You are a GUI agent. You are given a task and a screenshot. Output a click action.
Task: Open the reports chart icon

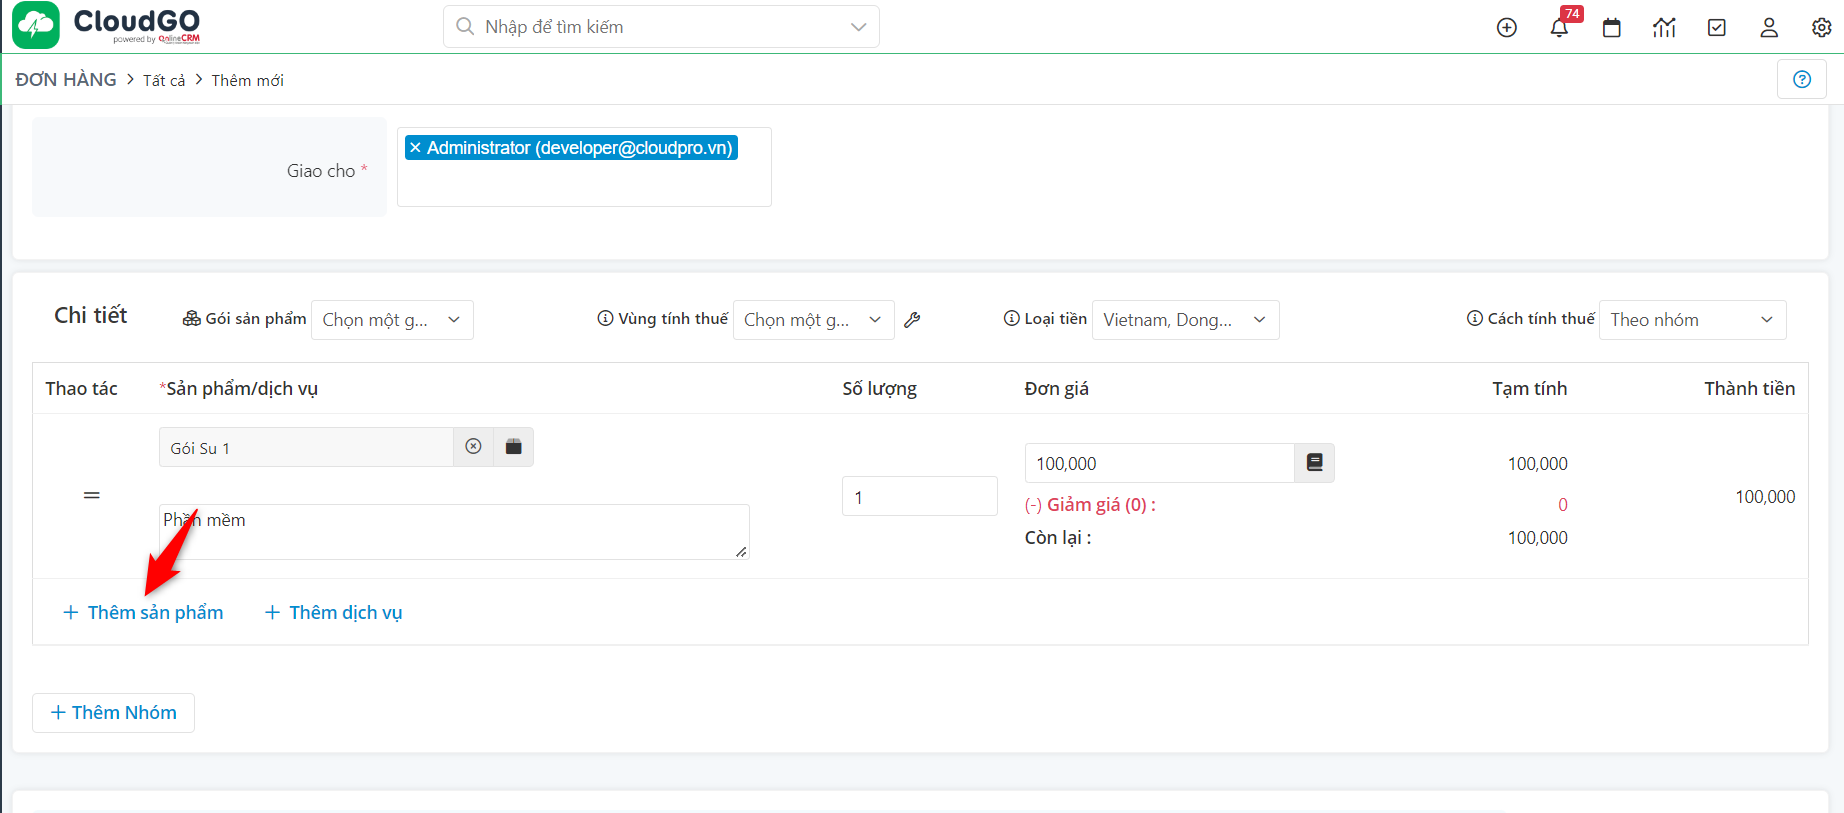coord(1664,28)
